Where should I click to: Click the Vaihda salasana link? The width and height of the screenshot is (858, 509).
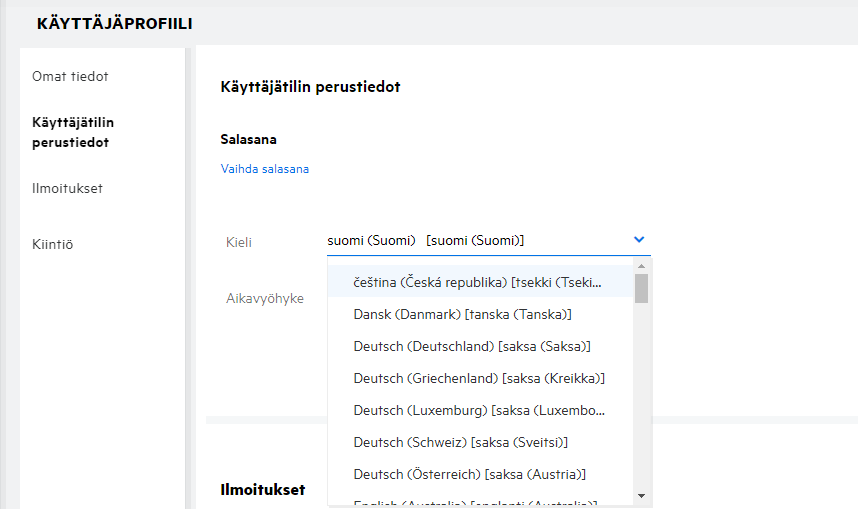(x=265, y=169)
